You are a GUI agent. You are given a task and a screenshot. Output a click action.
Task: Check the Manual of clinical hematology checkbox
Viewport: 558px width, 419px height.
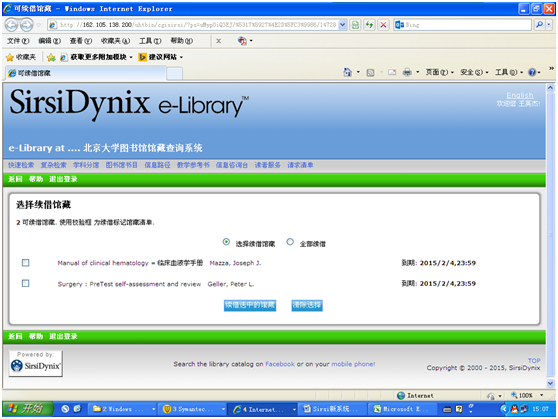[x=26, y=263]
